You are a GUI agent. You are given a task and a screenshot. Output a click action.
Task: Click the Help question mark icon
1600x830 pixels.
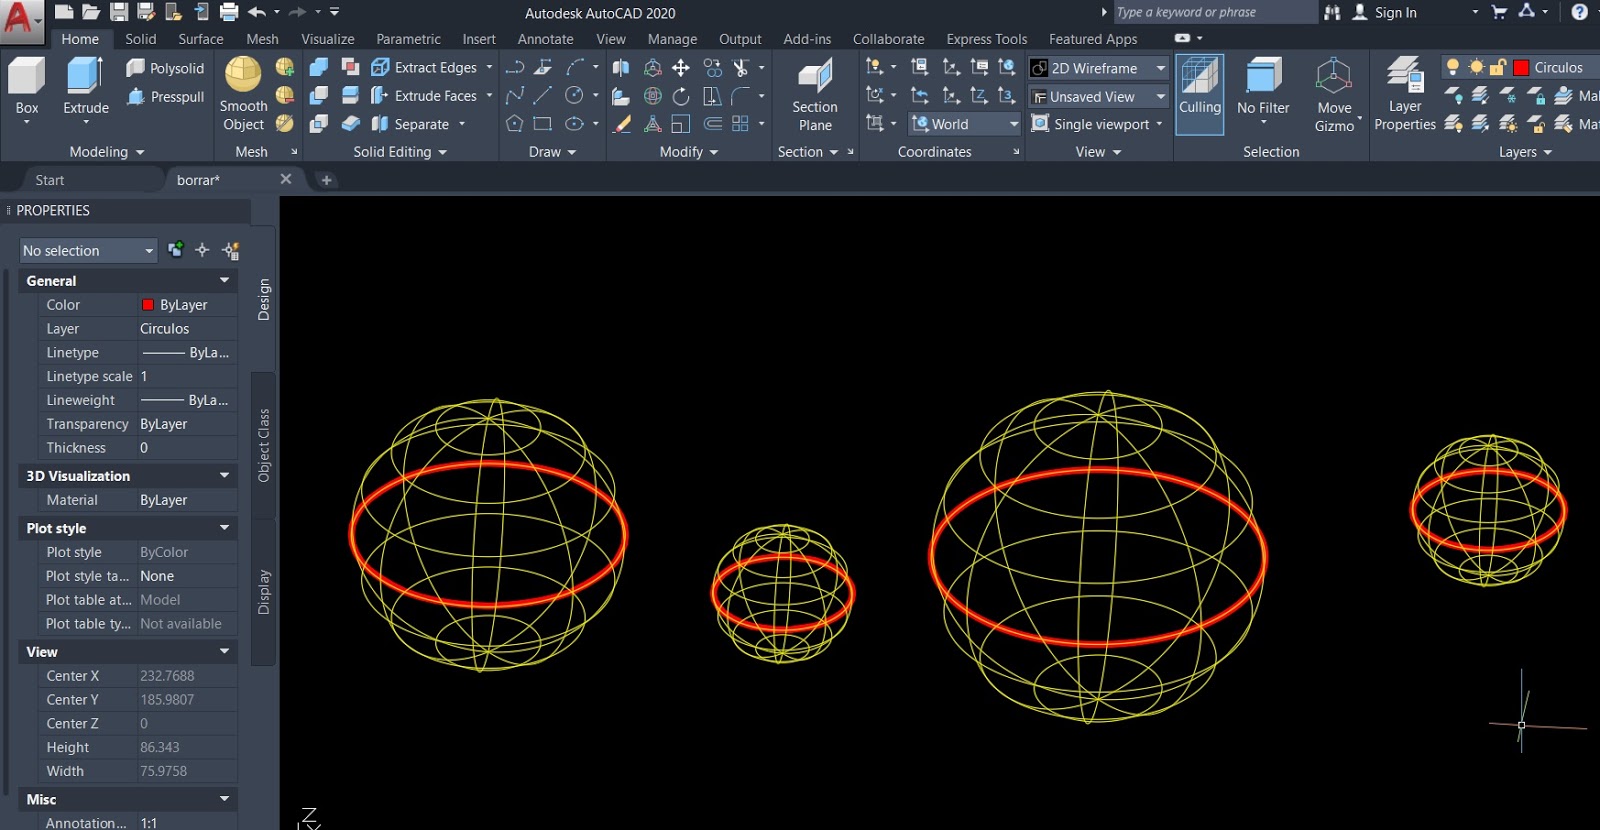[1579, 12]
